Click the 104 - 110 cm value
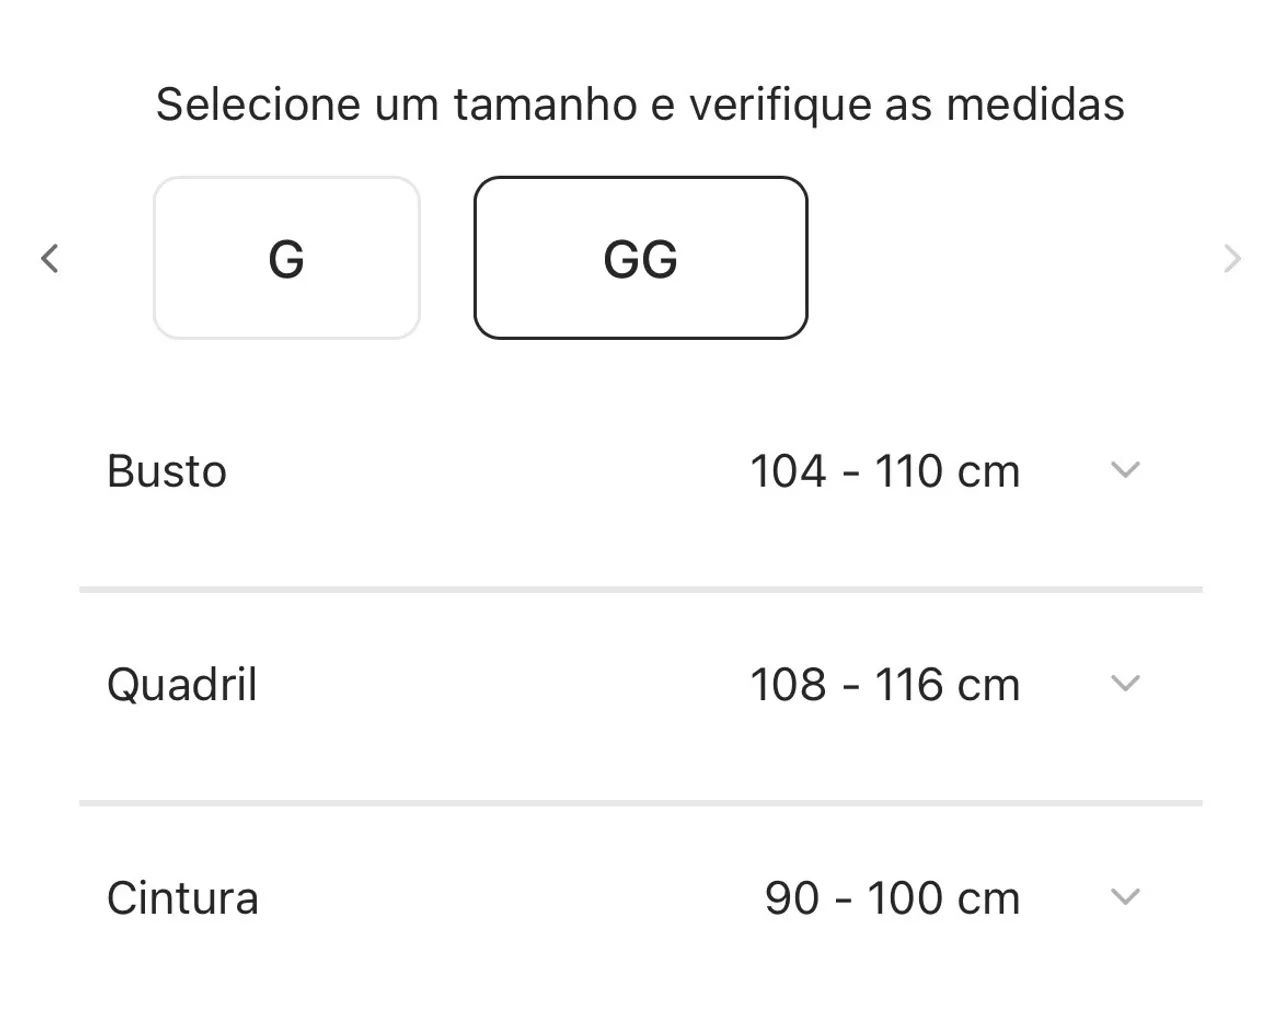This screenshot has width=1280, height=1012. 885,471
